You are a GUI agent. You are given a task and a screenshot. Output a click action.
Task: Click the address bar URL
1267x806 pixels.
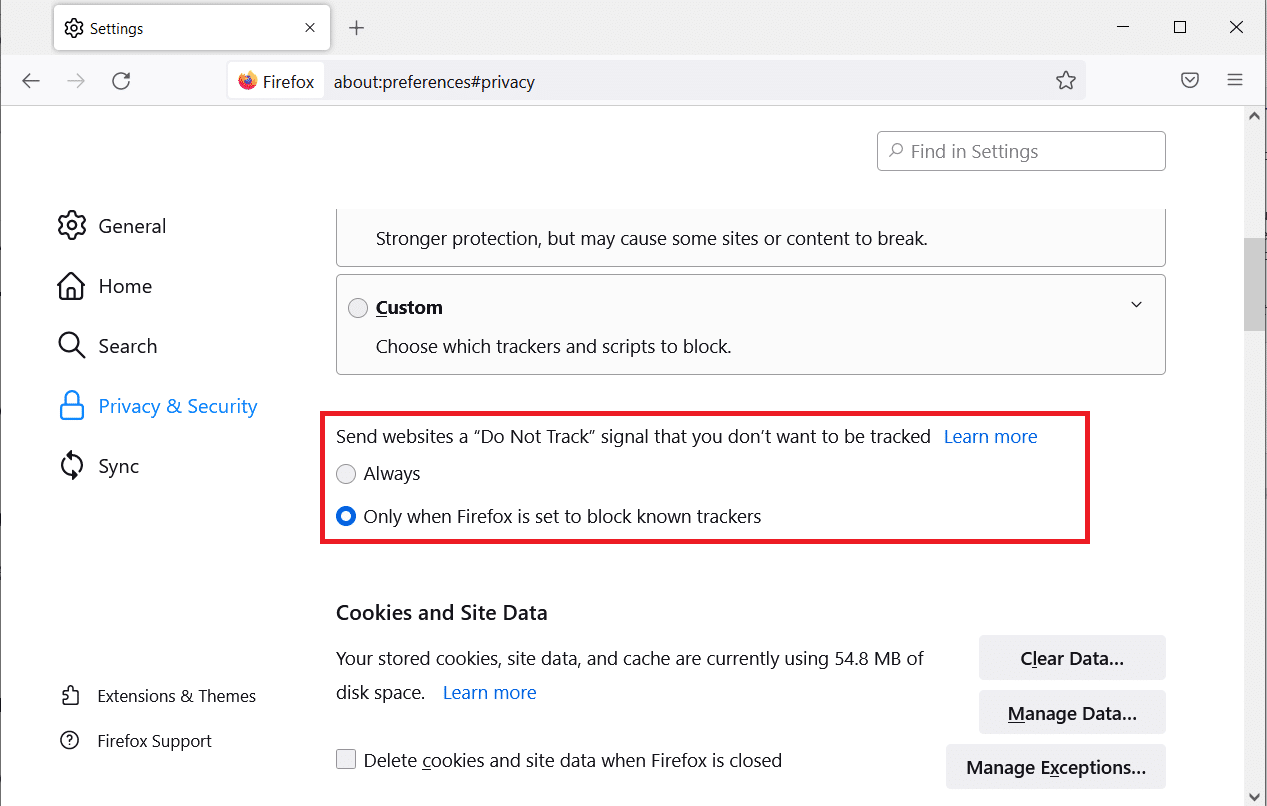[x=434, y=81]
